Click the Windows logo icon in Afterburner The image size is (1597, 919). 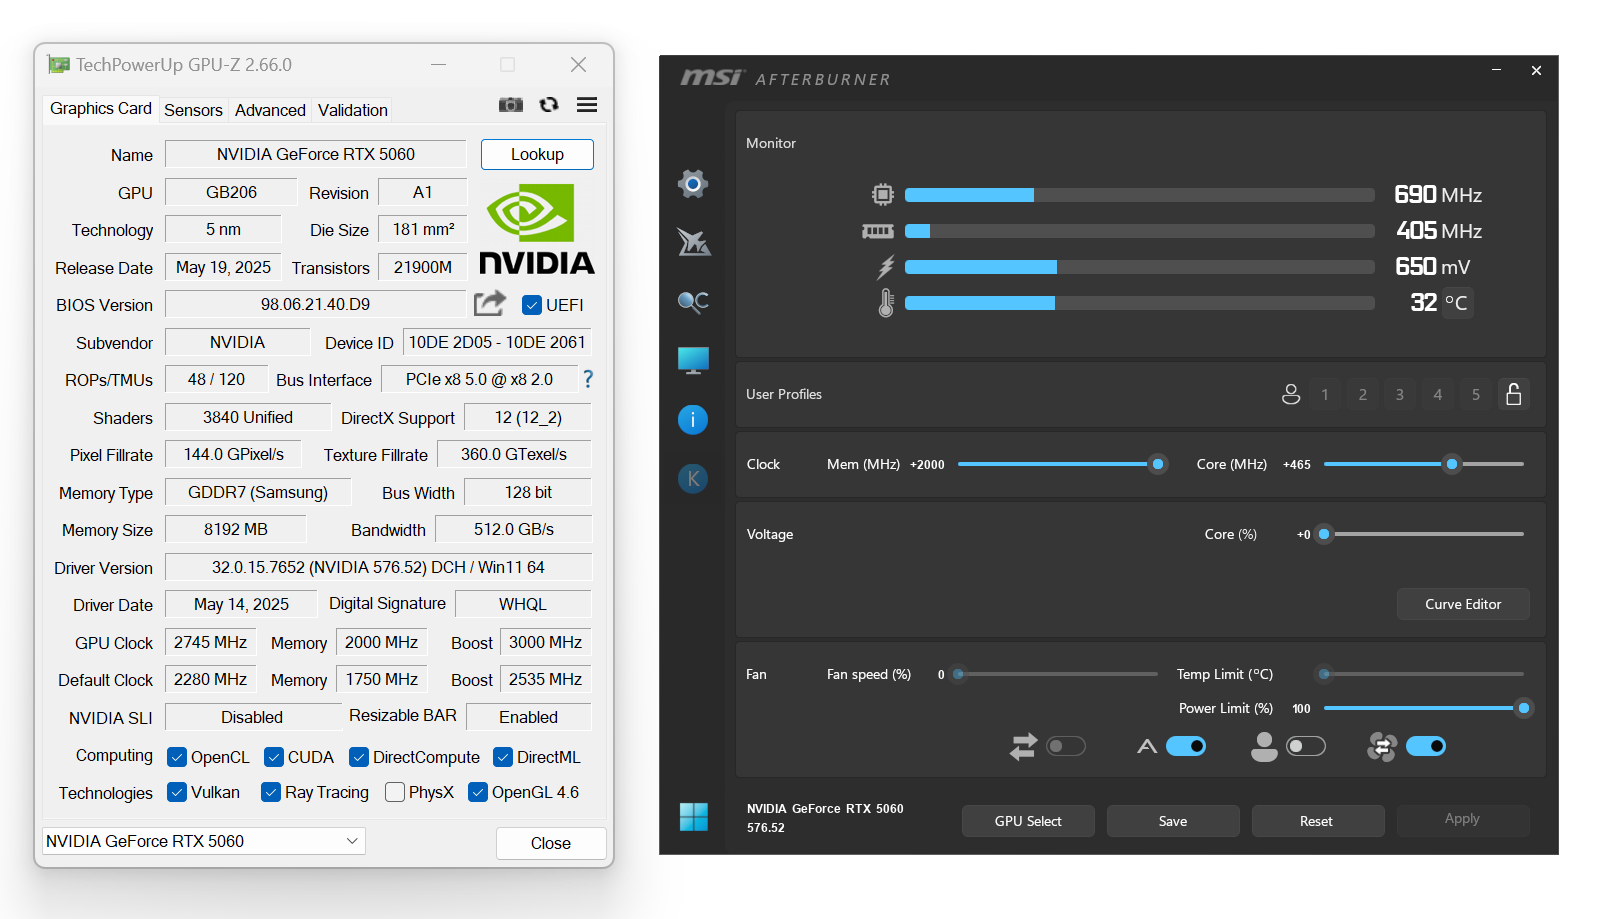(693, 817)
